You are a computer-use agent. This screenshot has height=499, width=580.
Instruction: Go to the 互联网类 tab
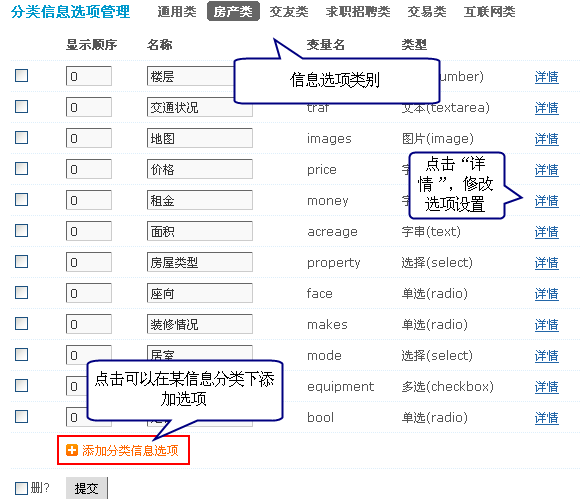[489, 12]
